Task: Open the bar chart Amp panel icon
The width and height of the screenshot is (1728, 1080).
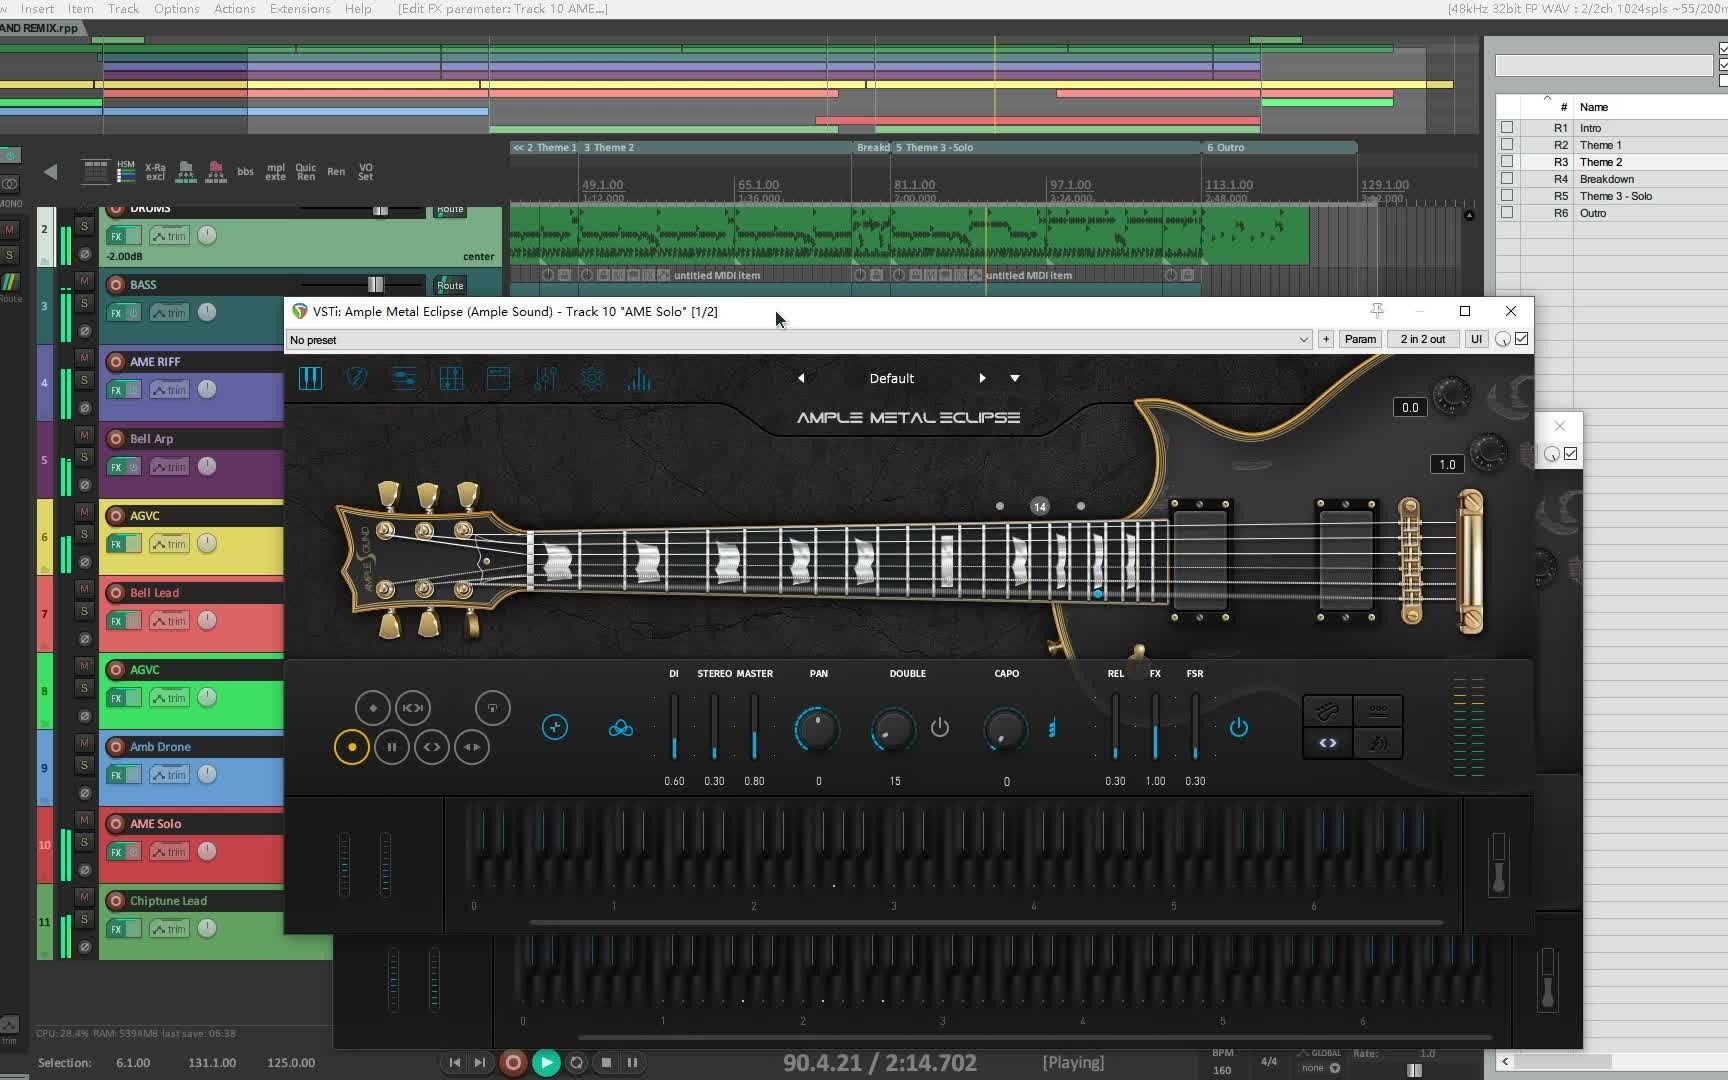Action: point(639,379)
